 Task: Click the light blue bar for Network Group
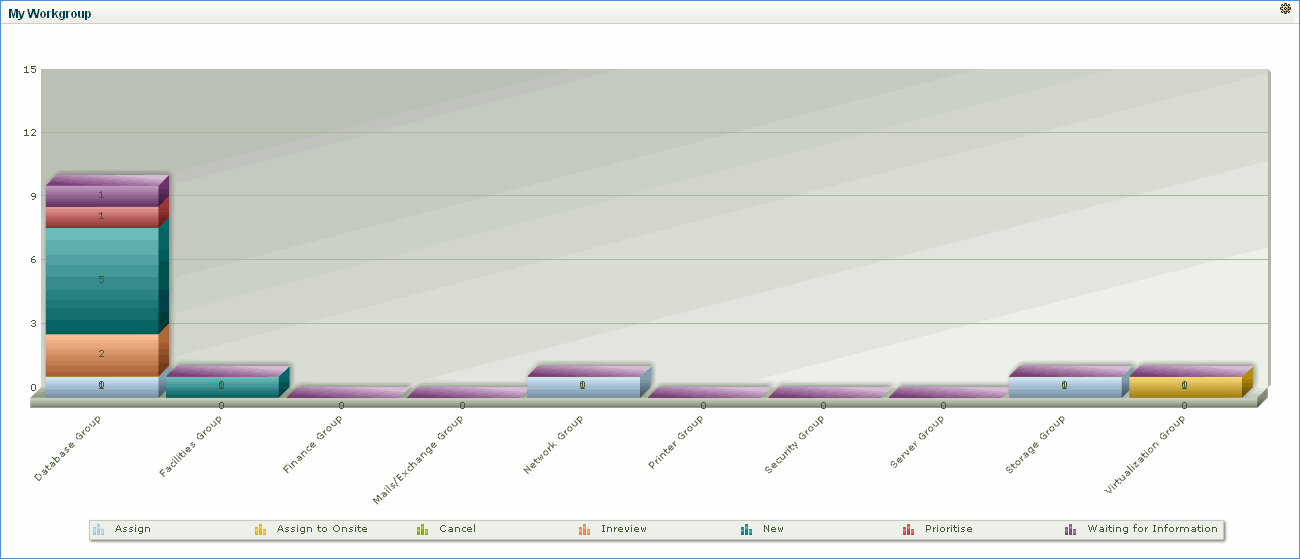(x=582, y=387)
